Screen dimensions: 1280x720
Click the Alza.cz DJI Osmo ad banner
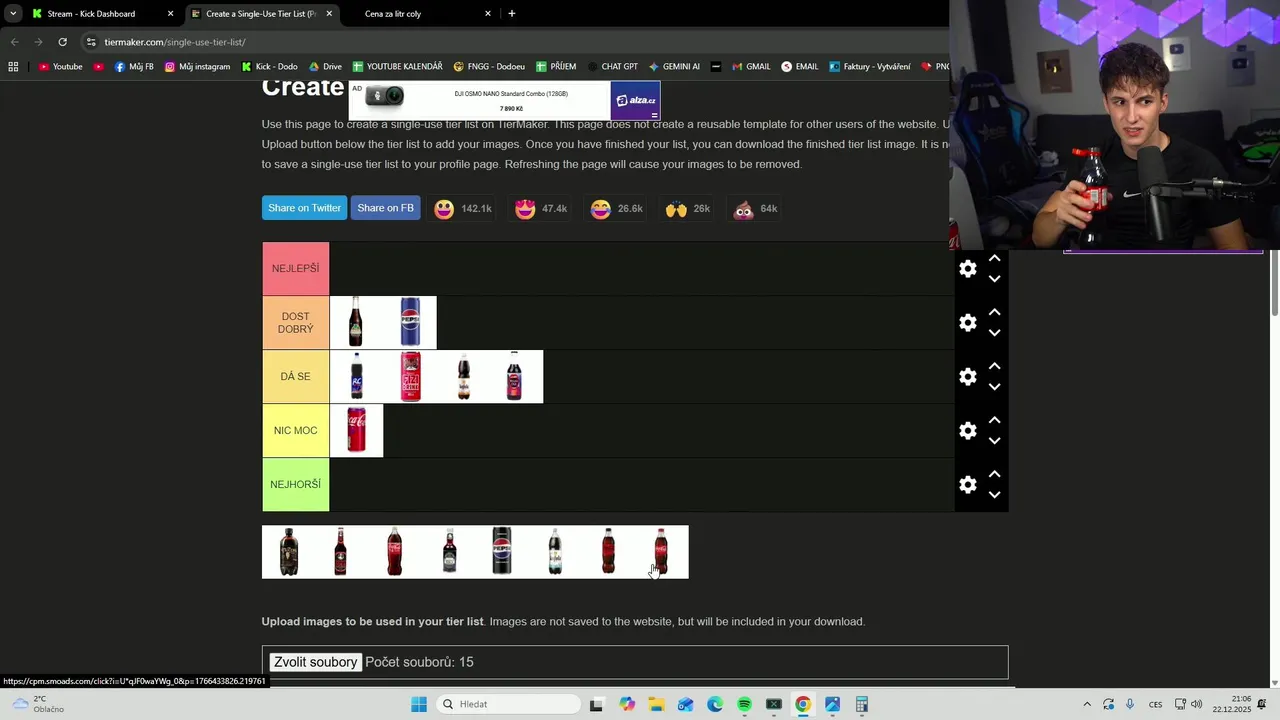pos(505,100)
